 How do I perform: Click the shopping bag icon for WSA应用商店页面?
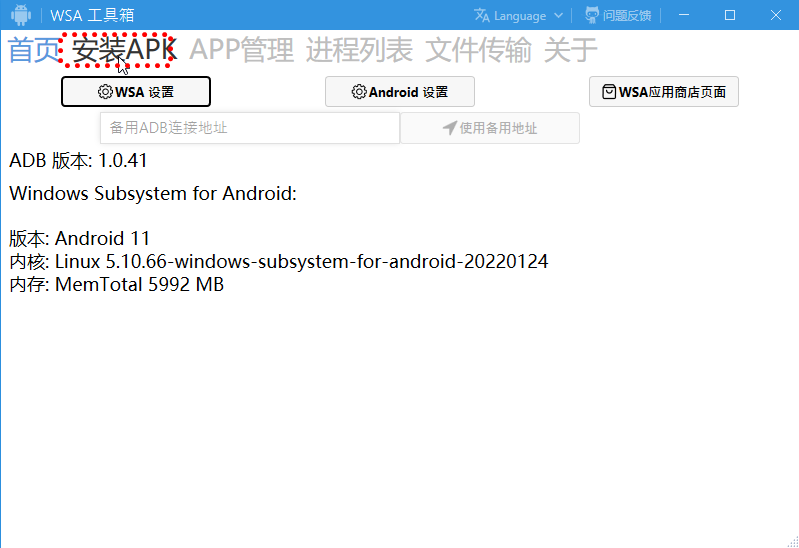(x=609, y=92)
